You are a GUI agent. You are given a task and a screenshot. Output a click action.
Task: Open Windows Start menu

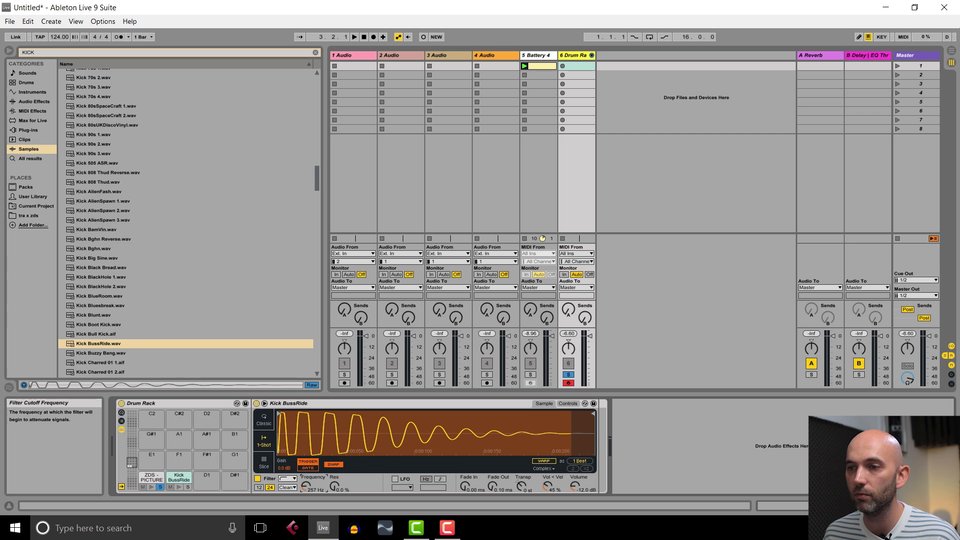15,528
